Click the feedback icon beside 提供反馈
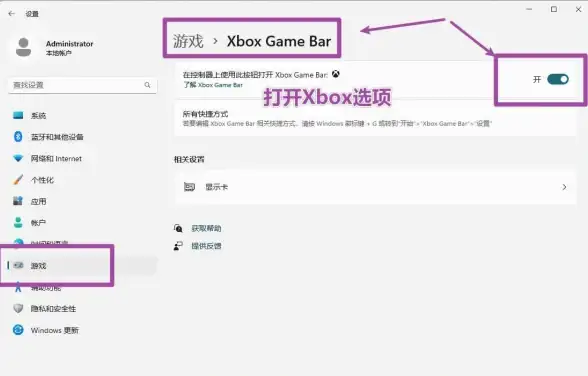 (178, 246)
